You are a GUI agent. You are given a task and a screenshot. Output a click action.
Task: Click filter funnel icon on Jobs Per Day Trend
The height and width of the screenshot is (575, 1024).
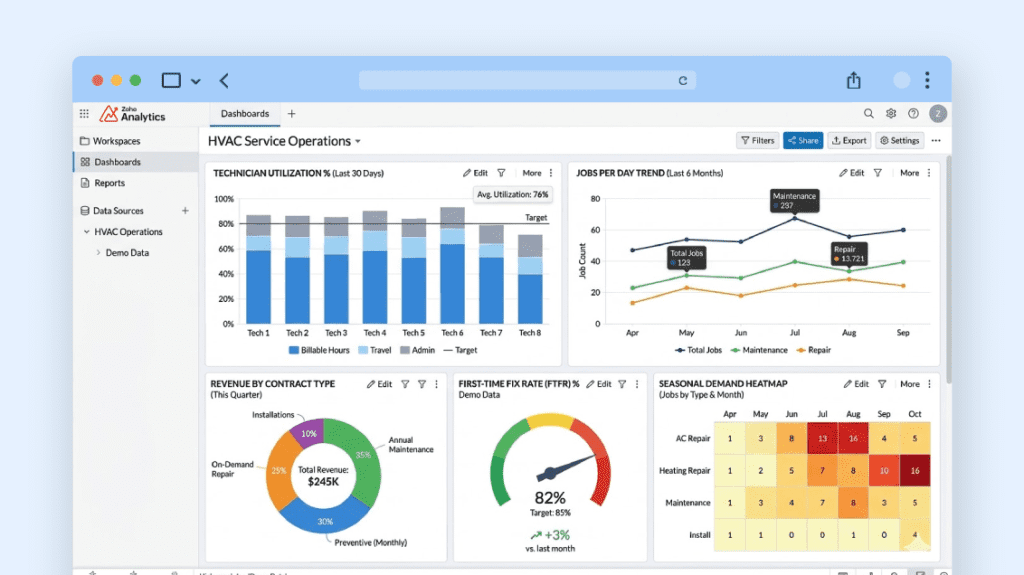(x=877, y=173)
